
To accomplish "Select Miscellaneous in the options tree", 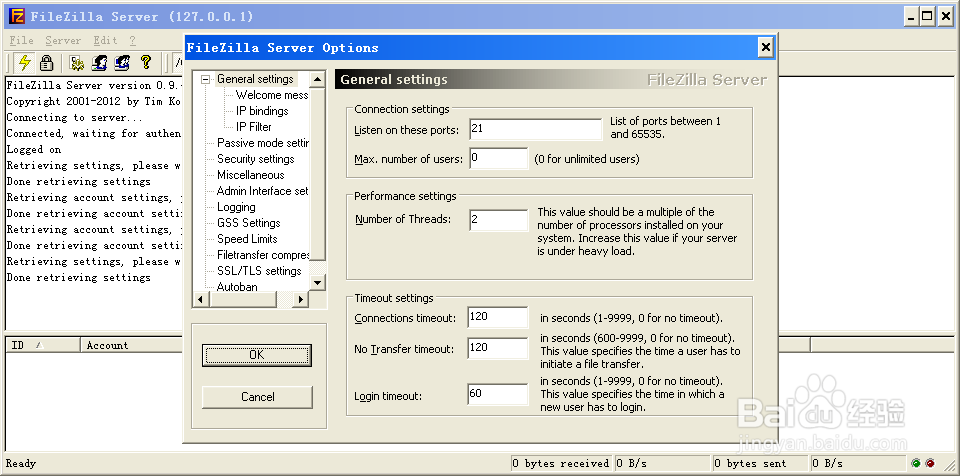I will tap(250, 175).
